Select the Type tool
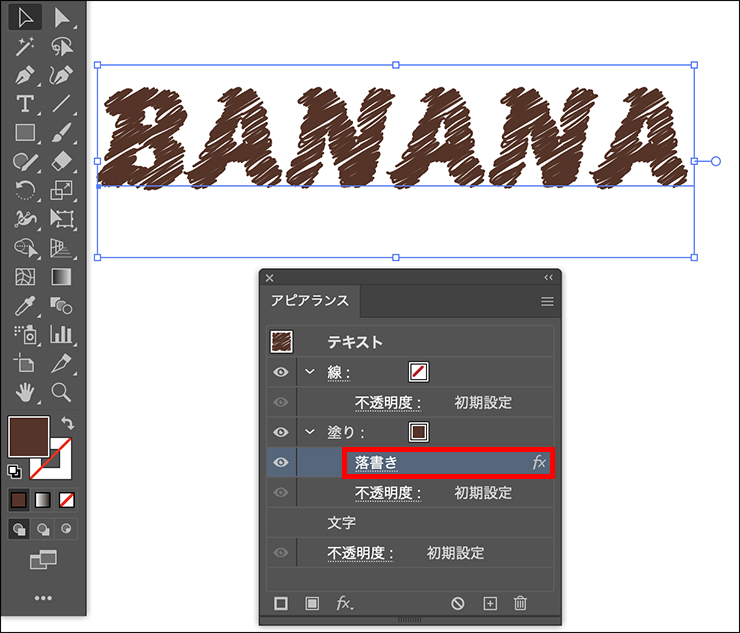This screenshot has height=633, width=740. (x=25, y=103)
